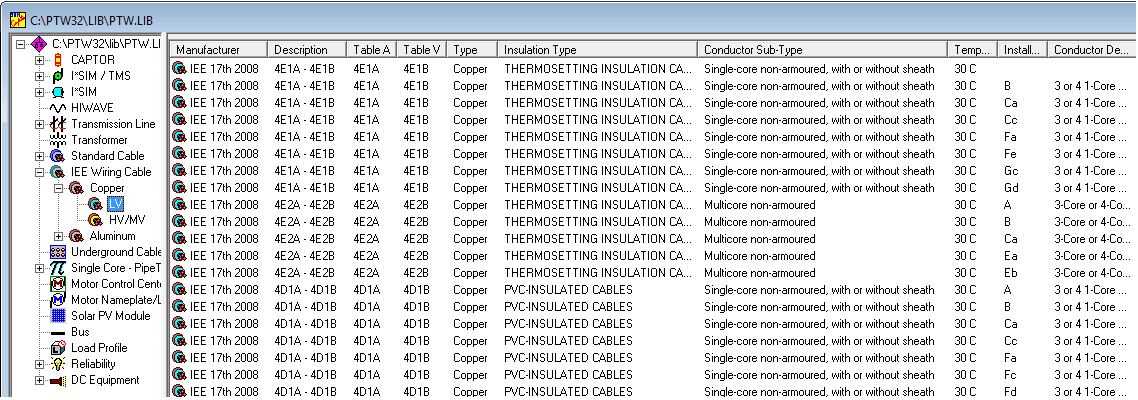The width and height of the screenshot is (1138, 400).
Task: Collapse the Copper subtree node
Action: click(57, 188)
